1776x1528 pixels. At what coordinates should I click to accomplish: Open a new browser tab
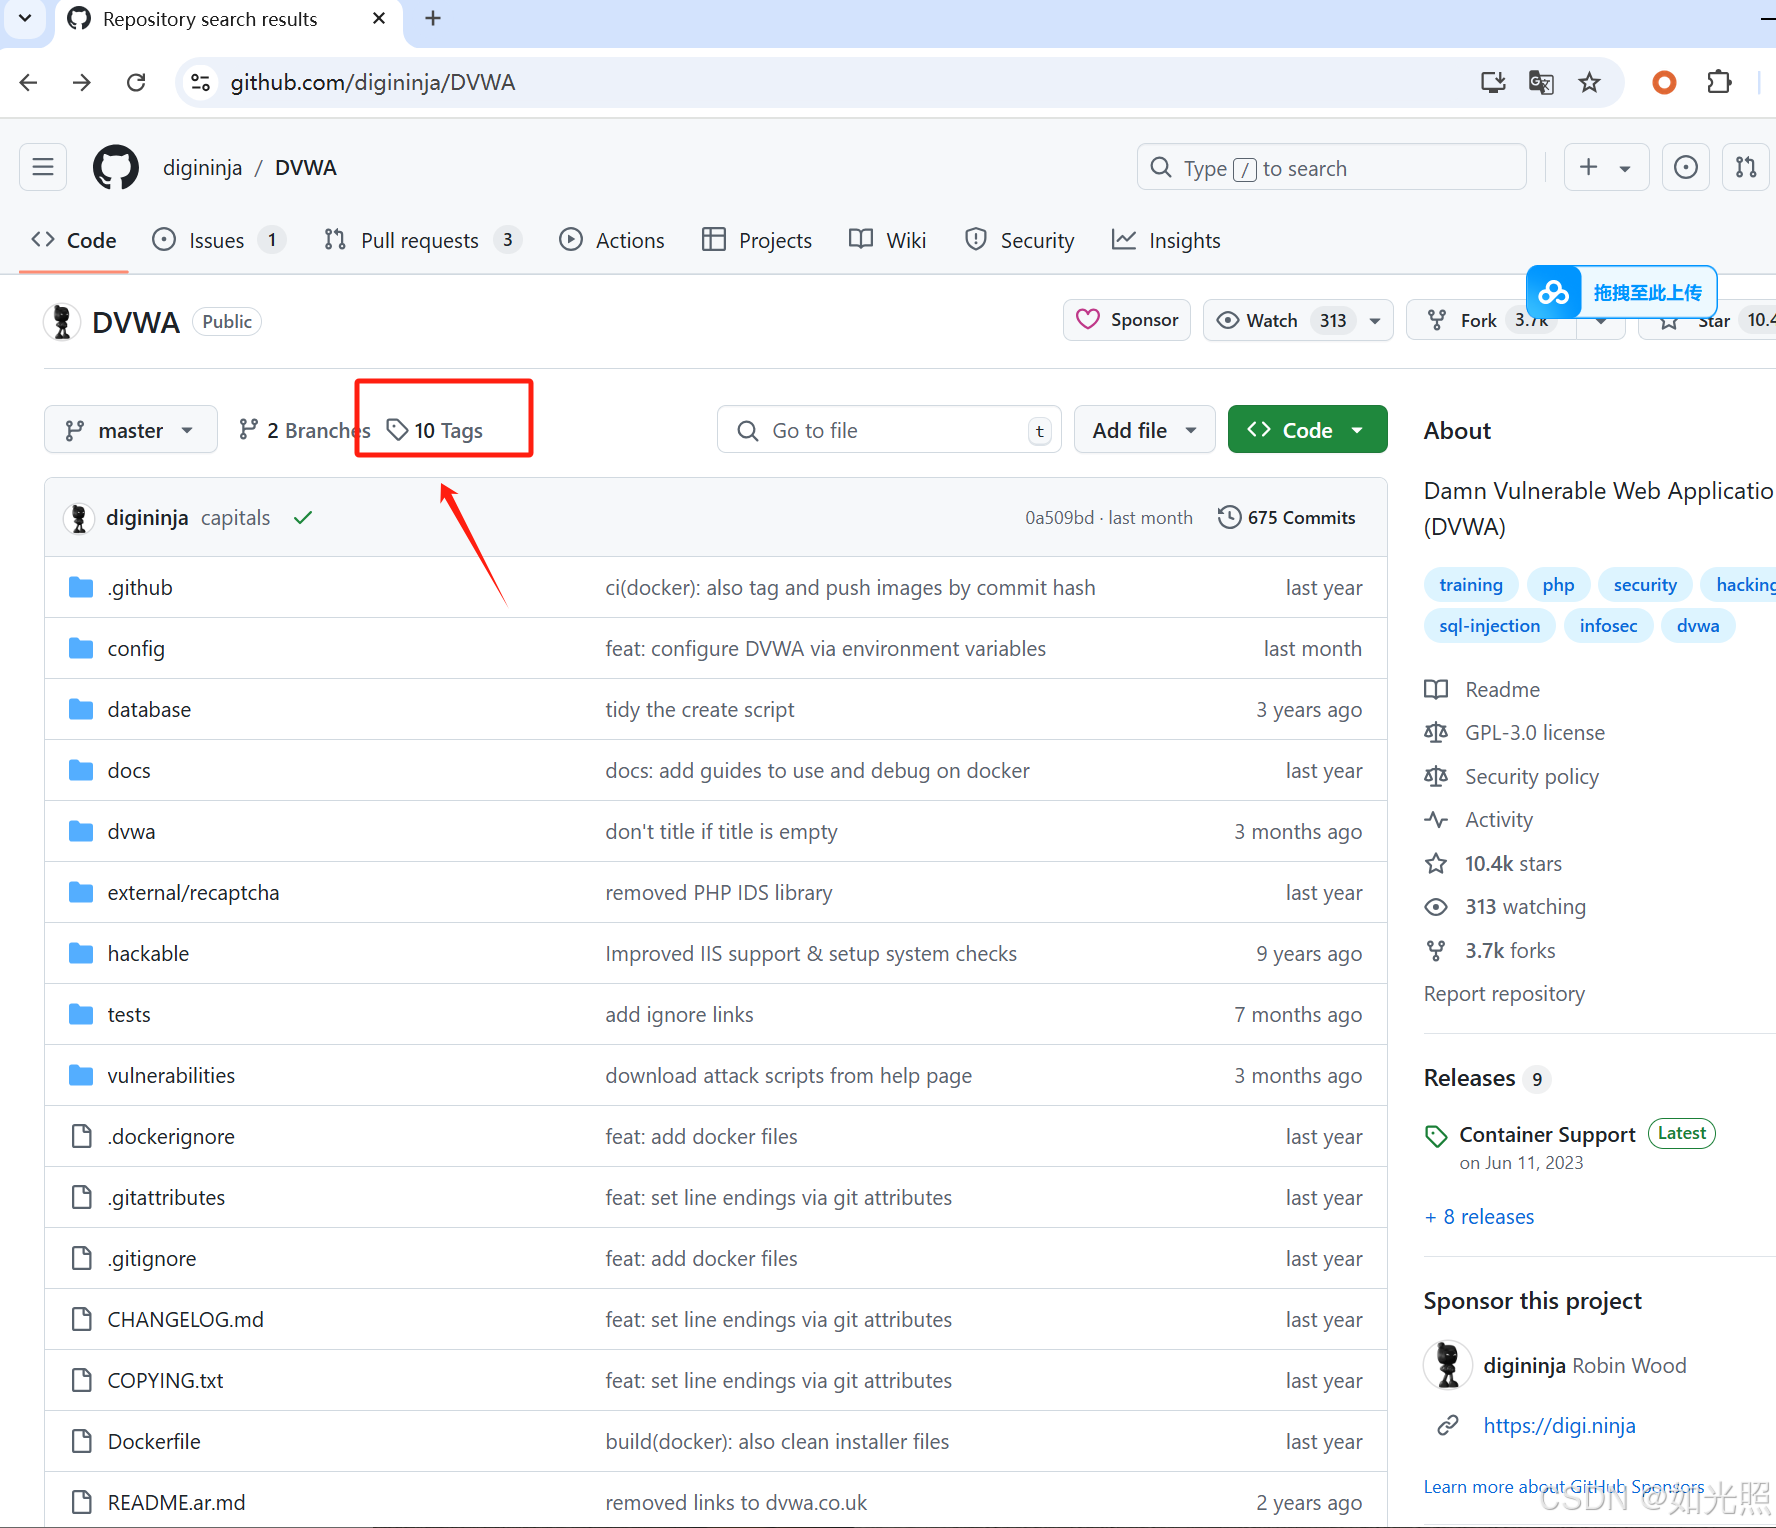pyautogui.click(x=433, y=19)
